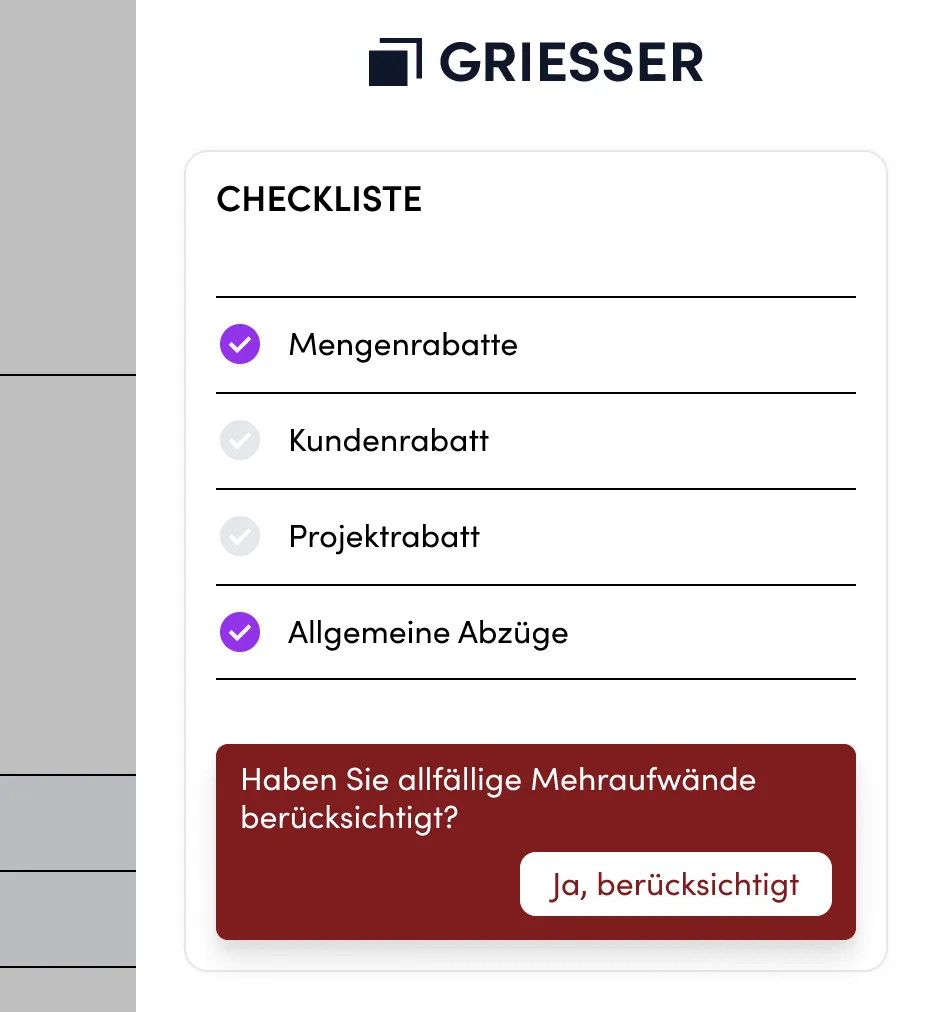
Task: Click the purple checkmark beside Allgemeine Abzüge
Action: [x=239, y=632]
